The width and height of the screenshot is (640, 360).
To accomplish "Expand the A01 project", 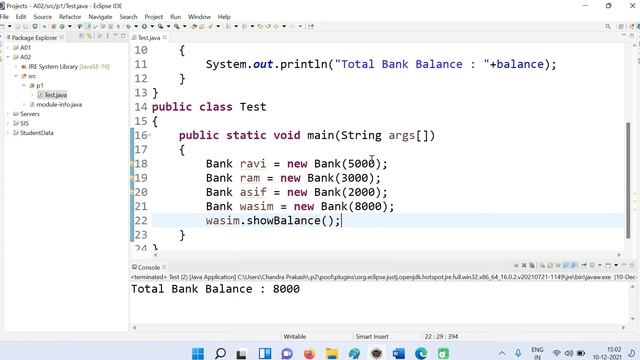I will click(8, 47).
